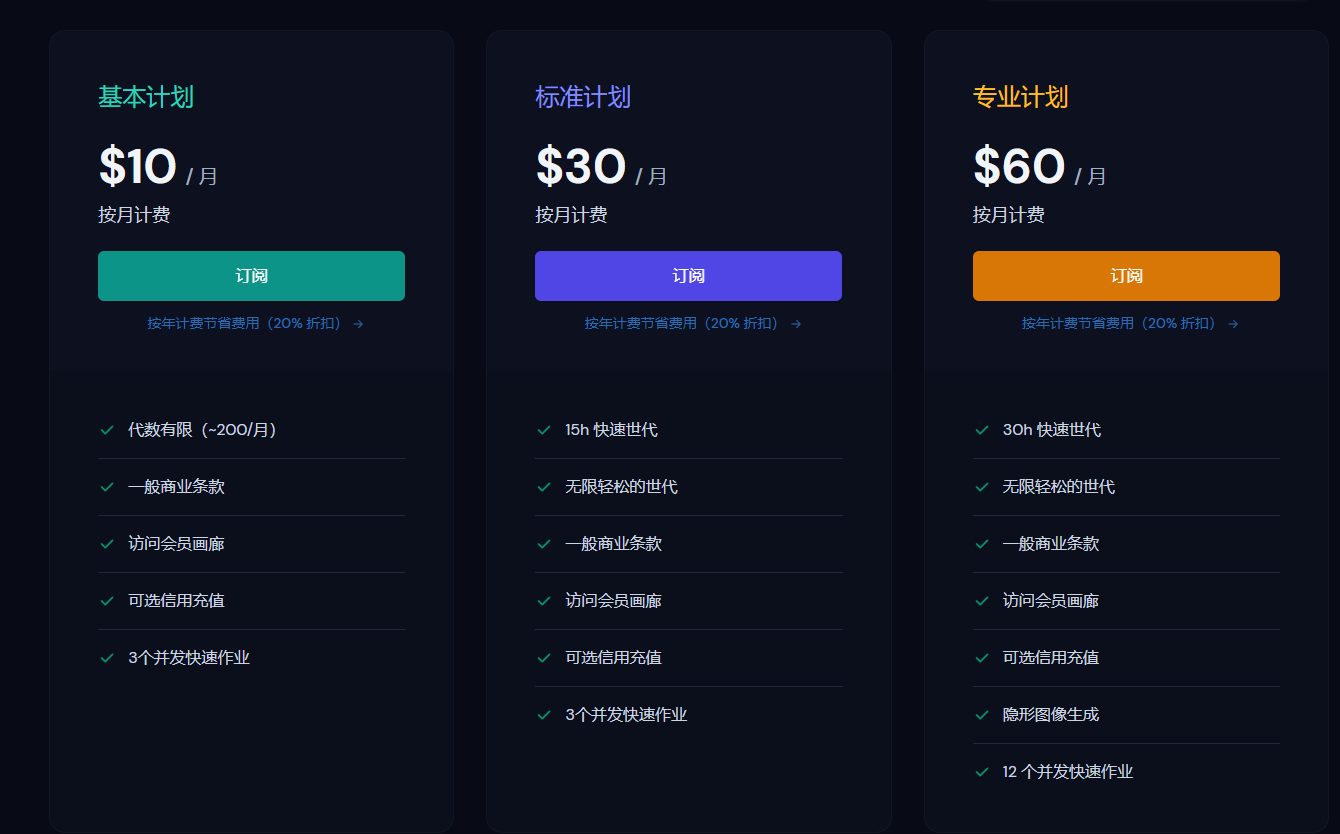Click the checkmark next to 15h 快速世代
Viewport: 1340px width, 834px height.
(544, 430)
